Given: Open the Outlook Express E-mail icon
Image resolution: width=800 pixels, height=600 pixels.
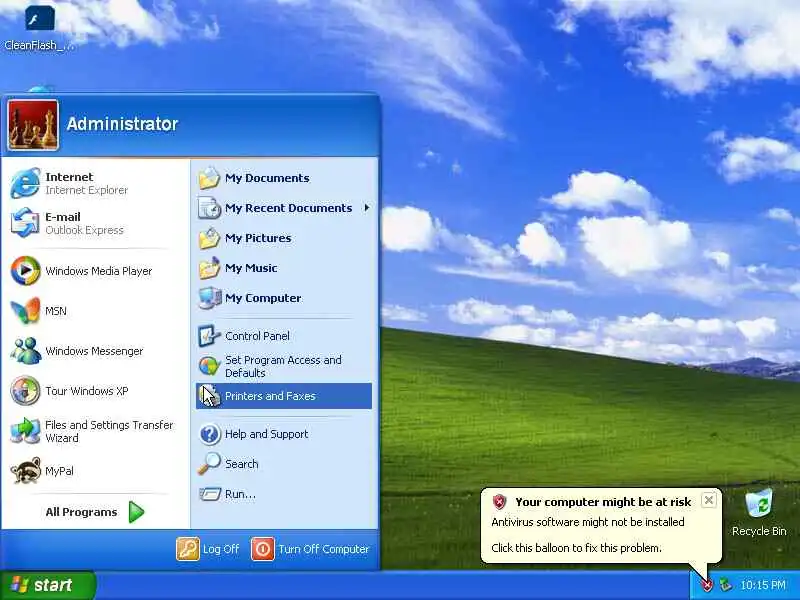Looking at the screenshot, I should [x=25, y=223].
